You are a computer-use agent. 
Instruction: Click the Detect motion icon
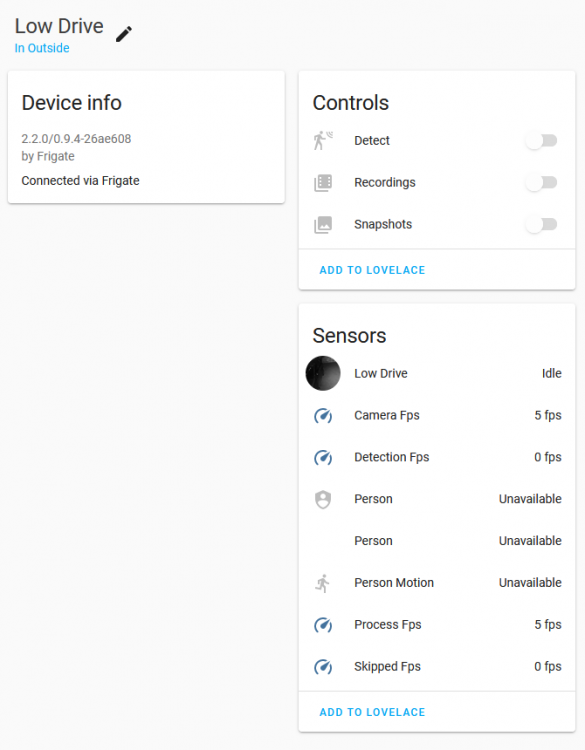pyautogui.click(x=323, y=141)
